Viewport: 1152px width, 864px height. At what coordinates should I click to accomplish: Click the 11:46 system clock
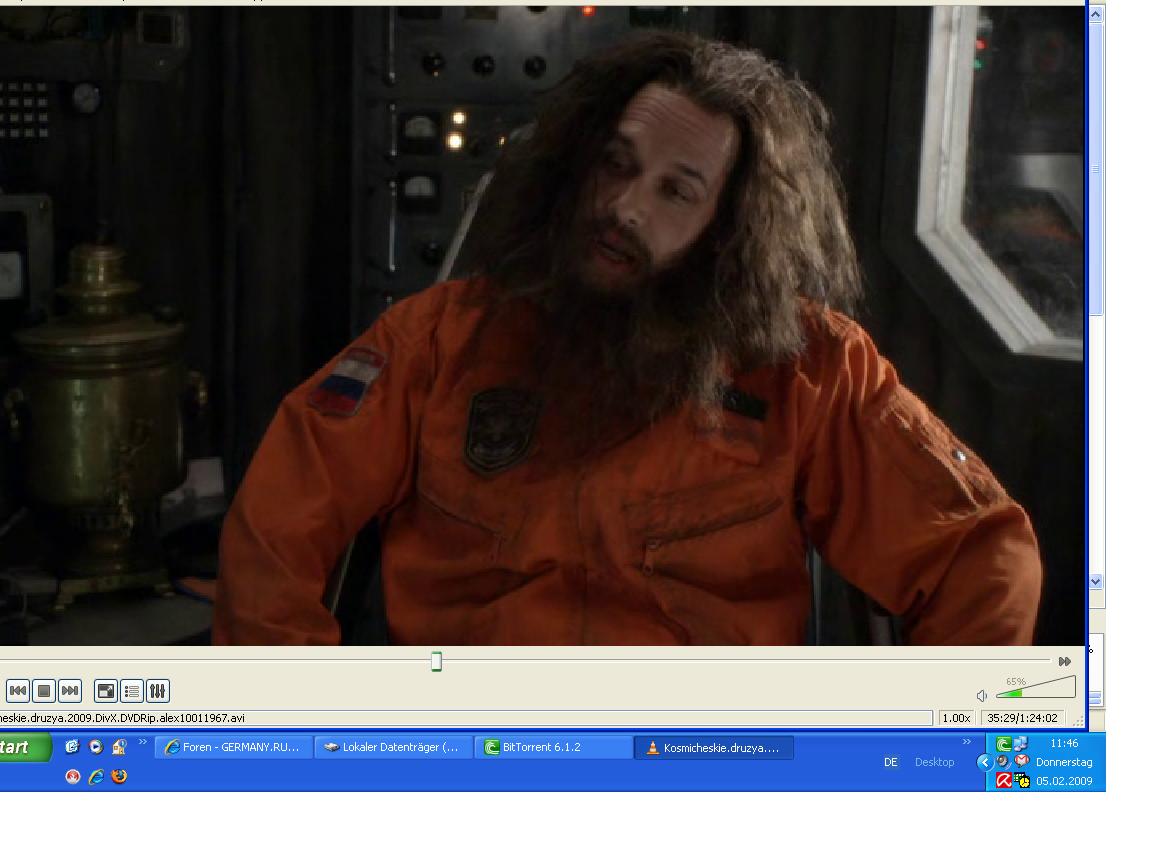click(x=1064, y=743)
